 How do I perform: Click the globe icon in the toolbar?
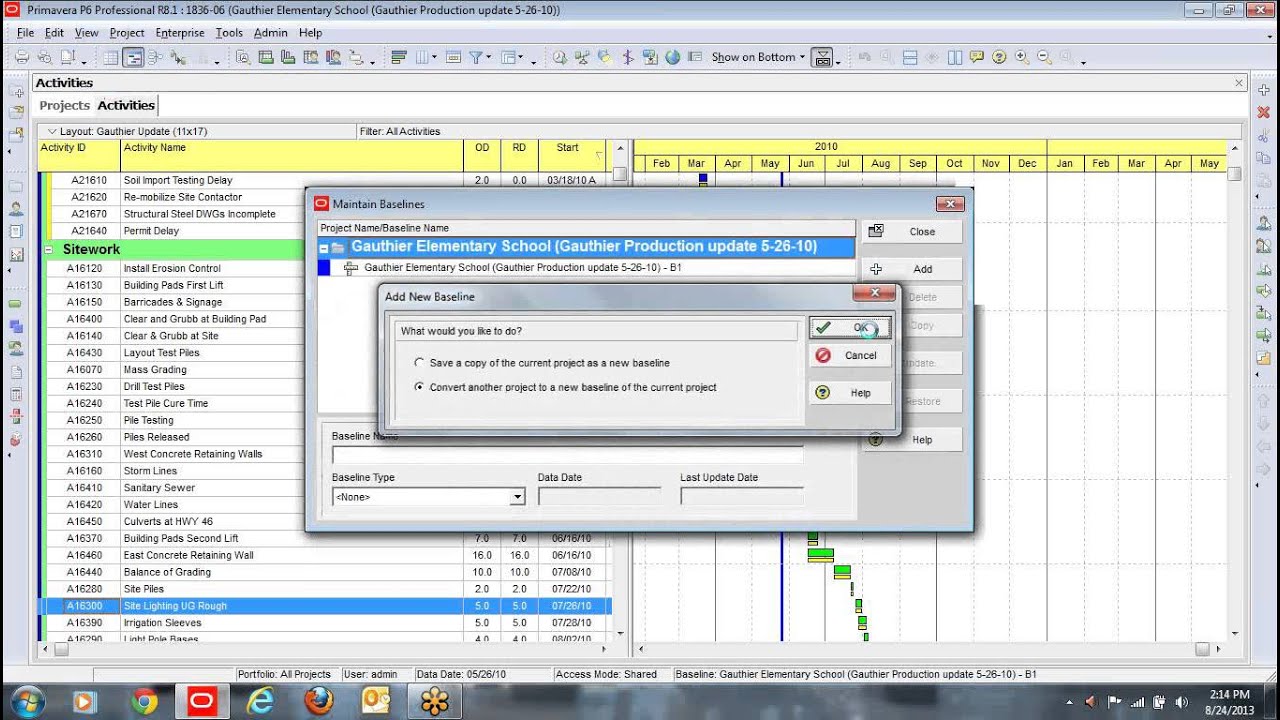[673, 57]
